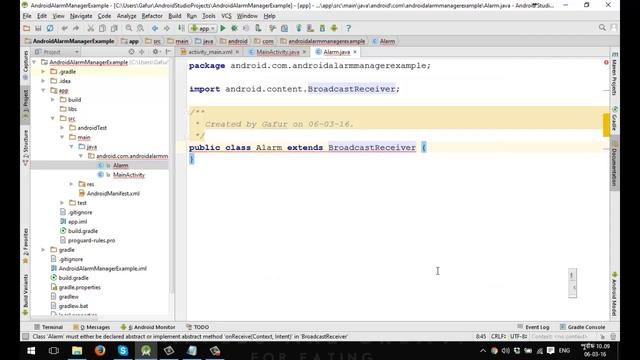Image resolution: width=640 pixels, height=360 pixels.
Task: Open the Refactor menu
Action: pos(152,16)
